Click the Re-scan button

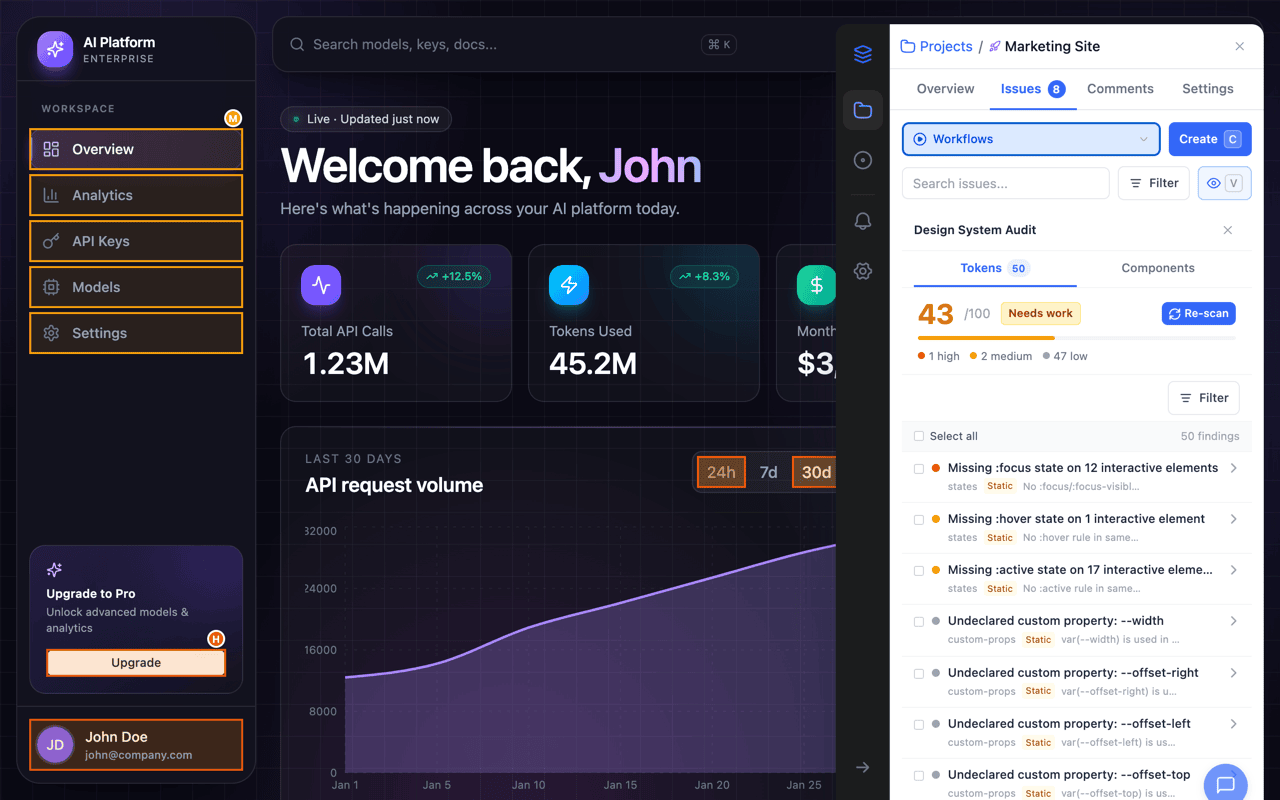tap(1199, 313)
